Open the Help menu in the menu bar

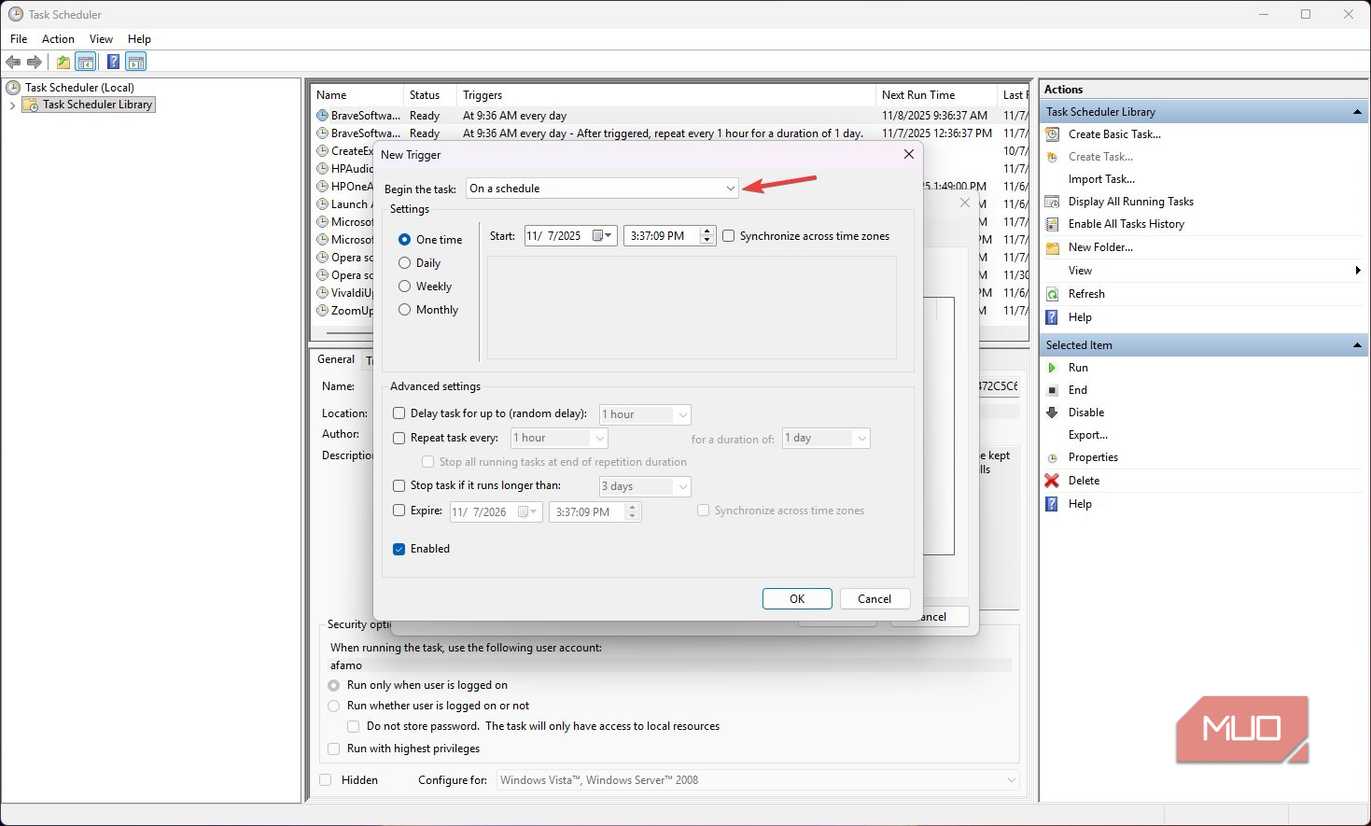pos(139,39)
